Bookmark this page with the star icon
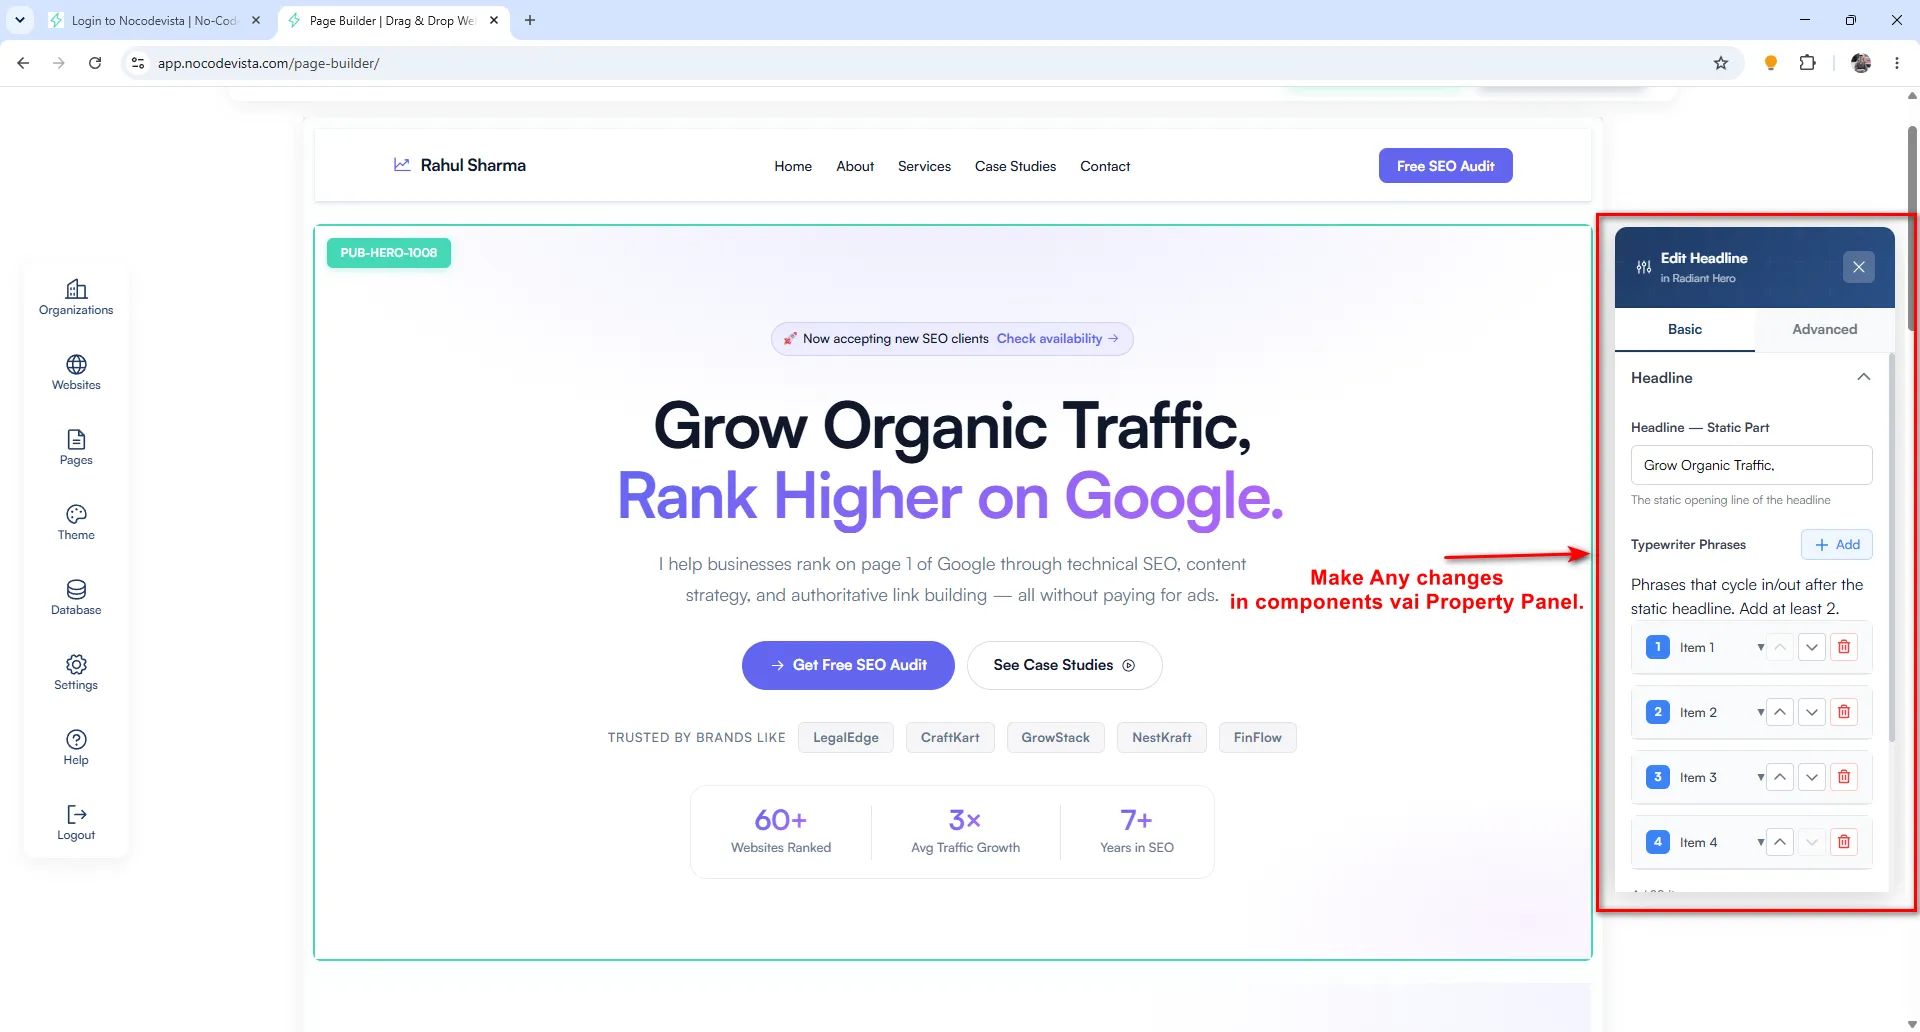 1721,63
